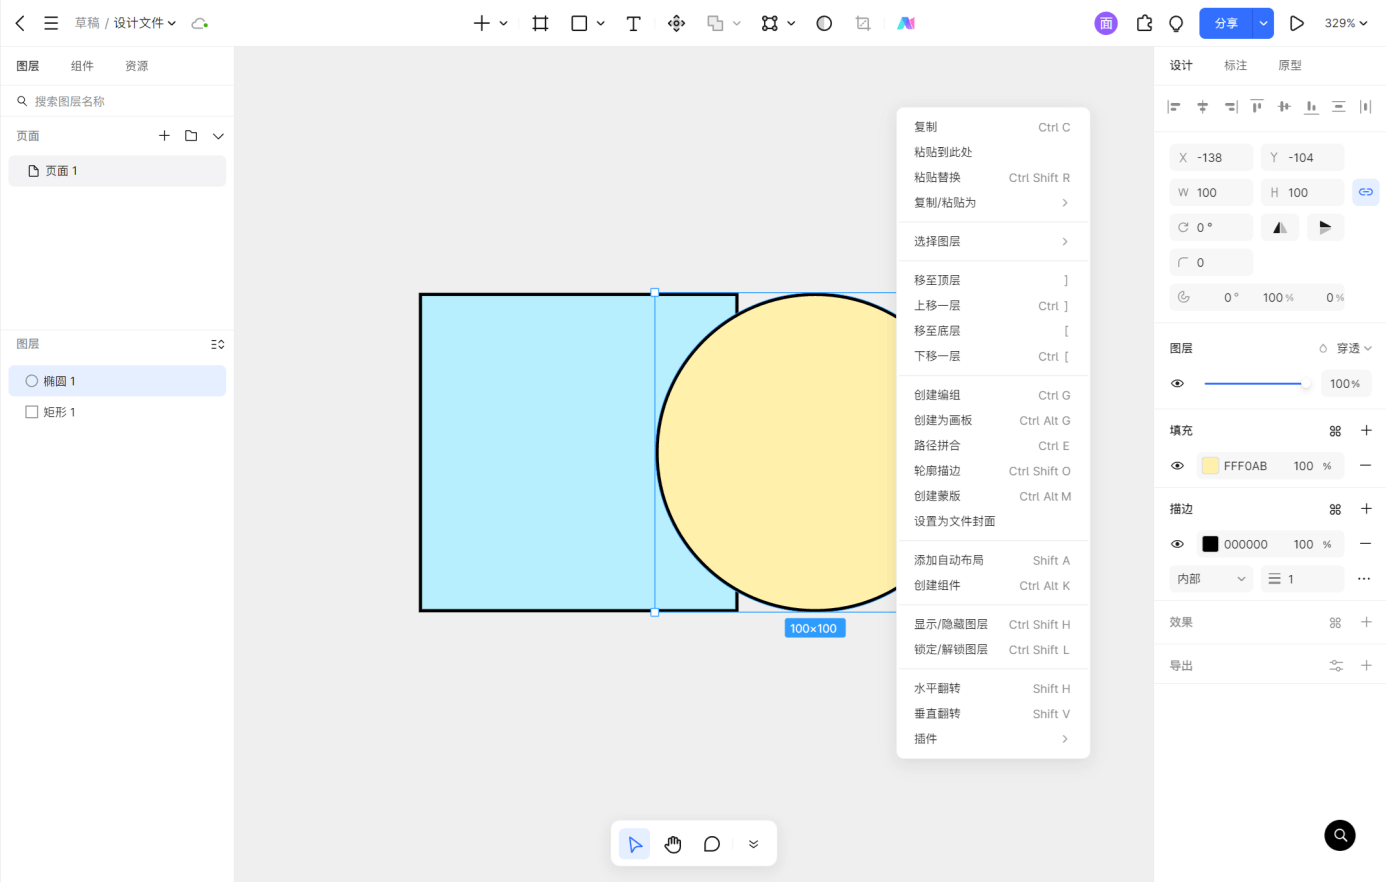The width and height of the screenshot is (1386, 882).
Task: Click the back arrow icon
Action: [20, 23]
